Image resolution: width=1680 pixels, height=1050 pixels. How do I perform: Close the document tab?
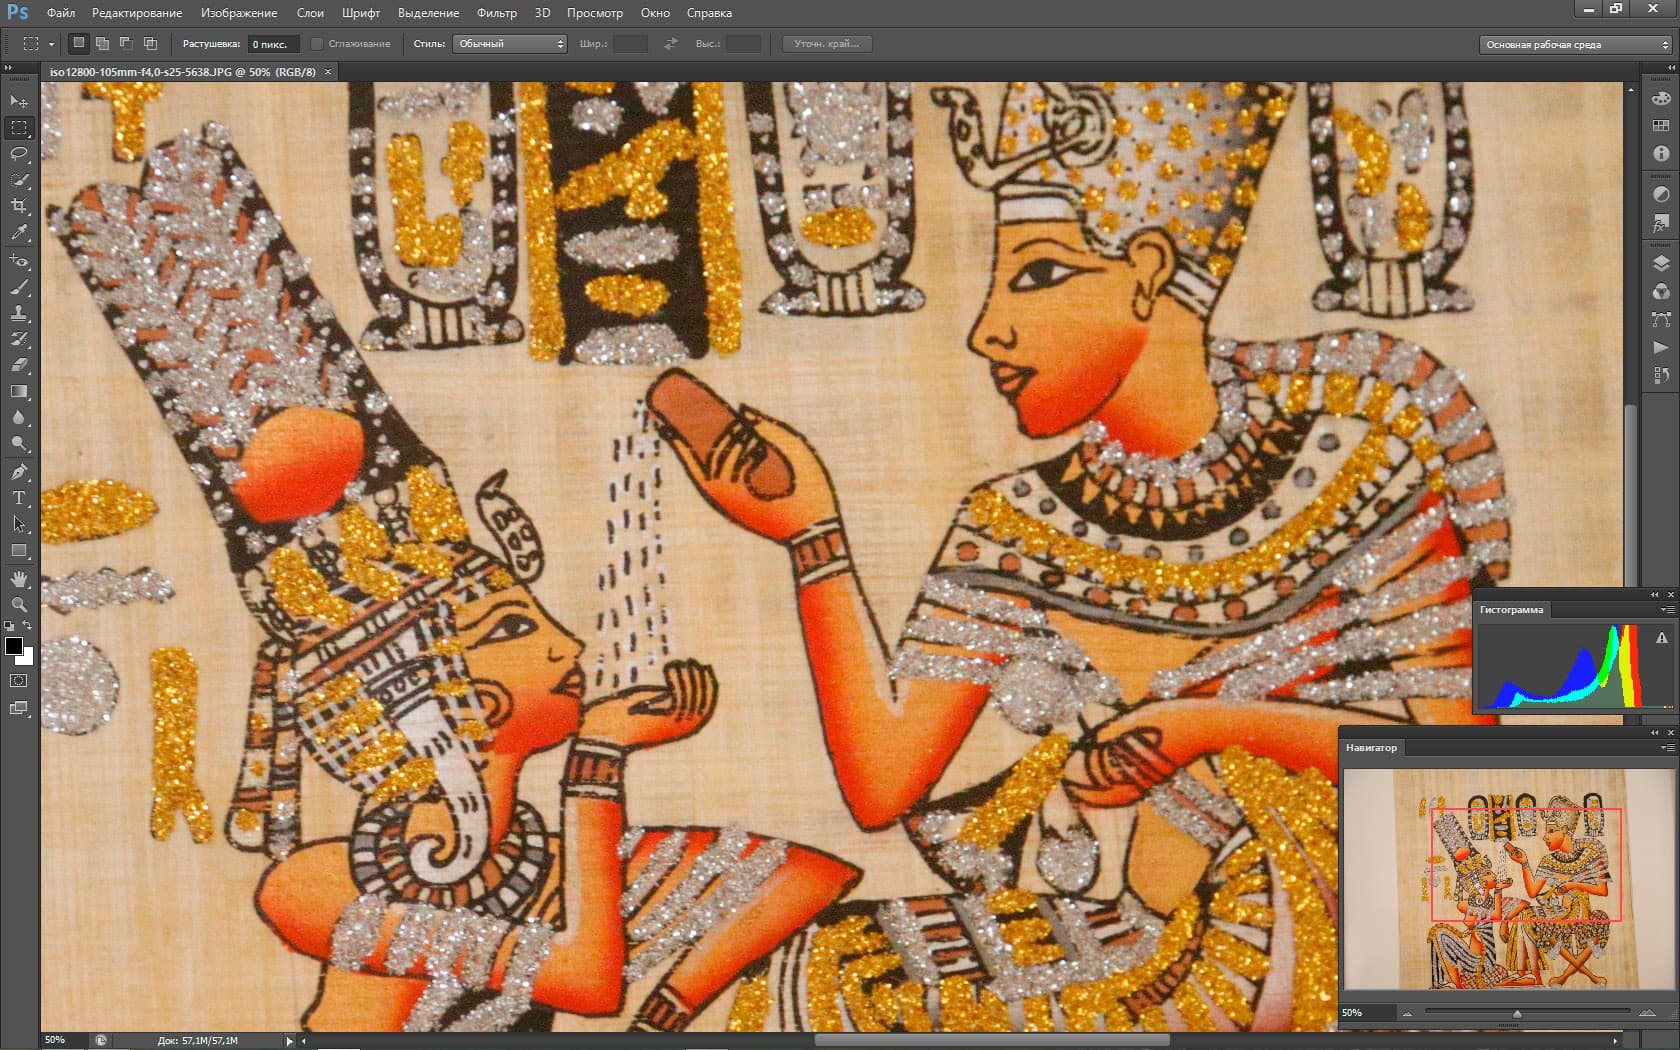[328, 72]
